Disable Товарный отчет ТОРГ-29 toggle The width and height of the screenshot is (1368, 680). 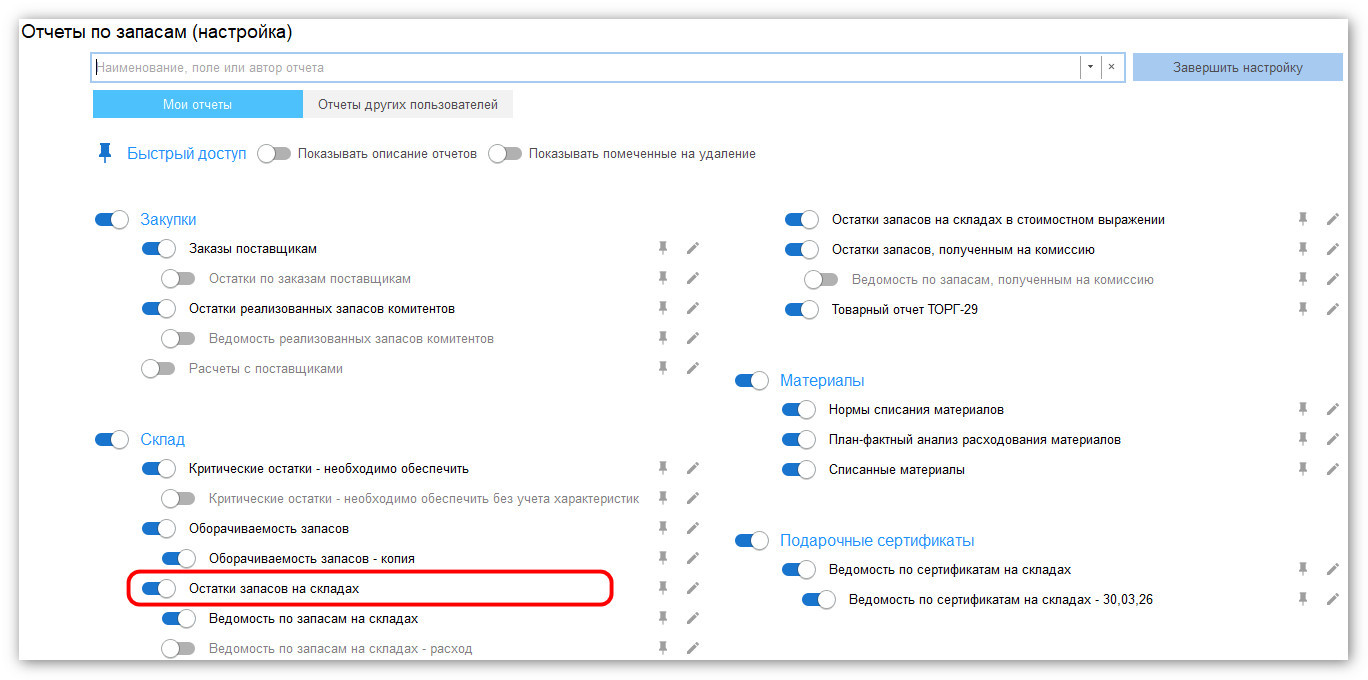tap(801, 309)
